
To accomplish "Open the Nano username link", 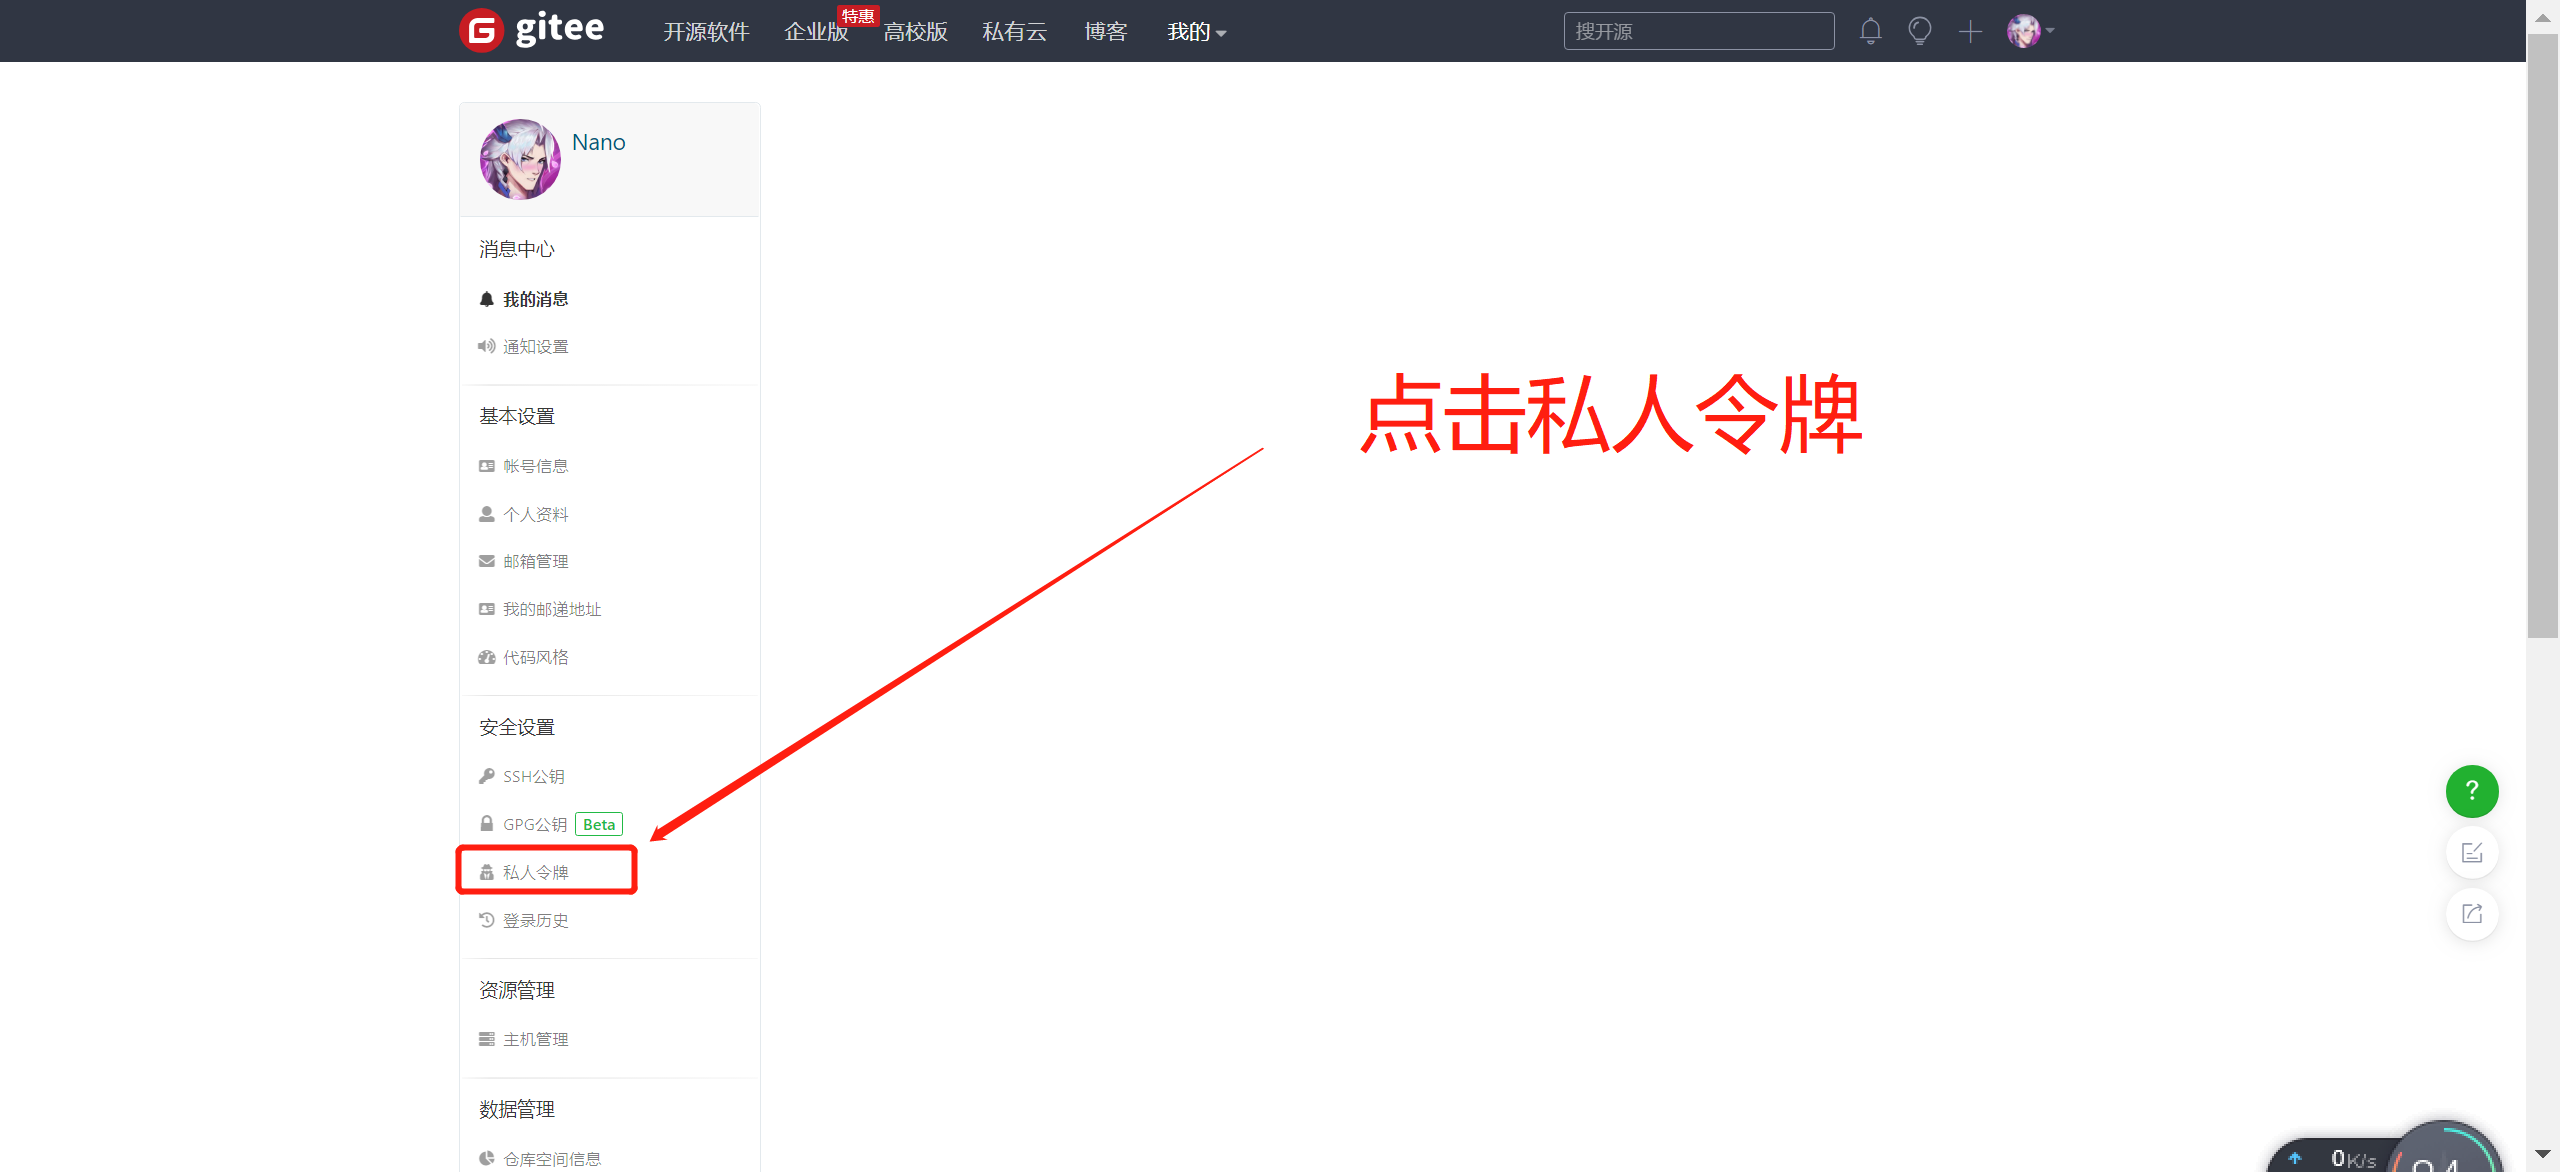I will click(x=598, y=142).
